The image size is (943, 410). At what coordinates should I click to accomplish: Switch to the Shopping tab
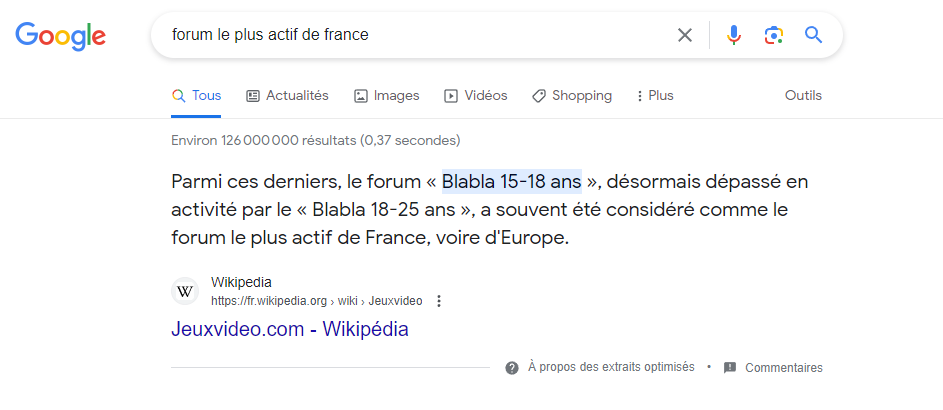coord(572,96)
